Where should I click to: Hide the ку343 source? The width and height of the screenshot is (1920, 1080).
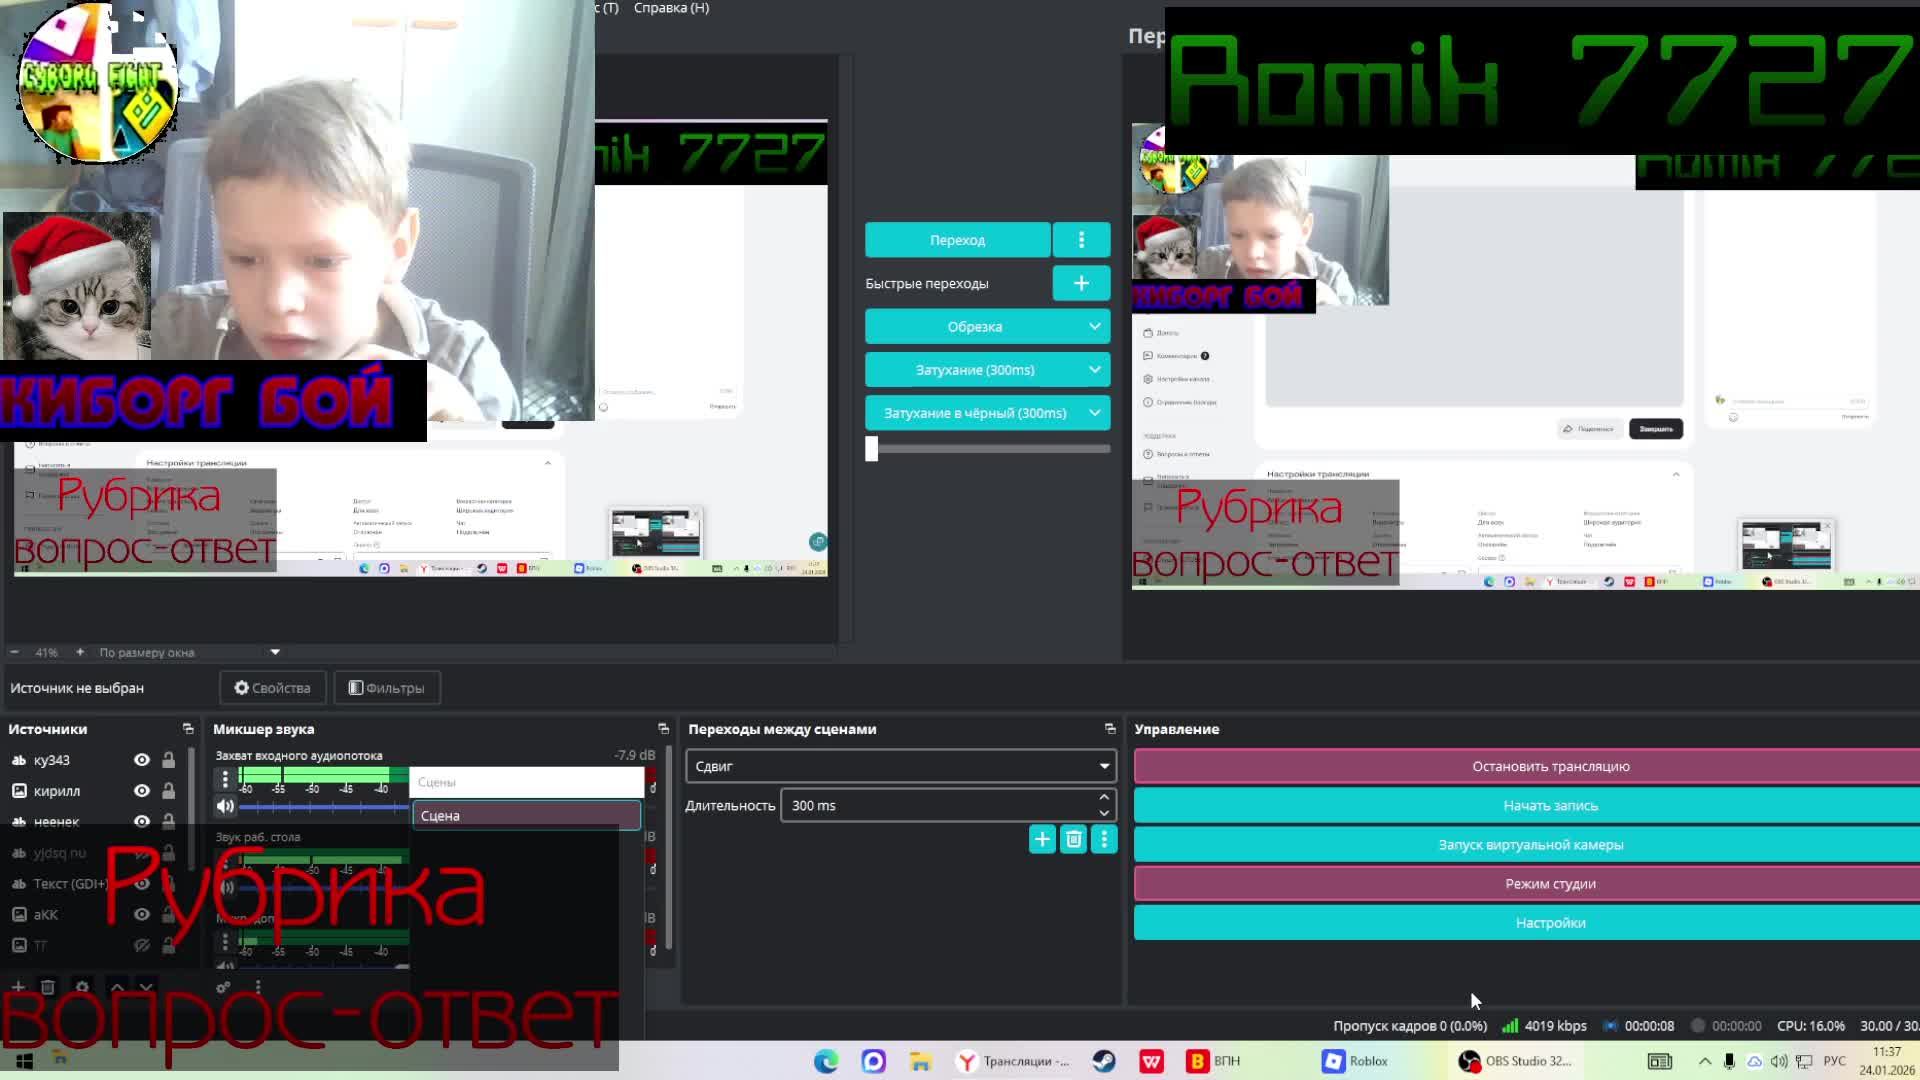[142, 760]
